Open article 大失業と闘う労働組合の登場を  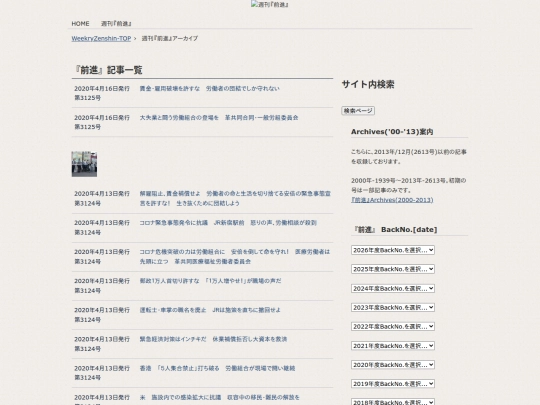219,118
